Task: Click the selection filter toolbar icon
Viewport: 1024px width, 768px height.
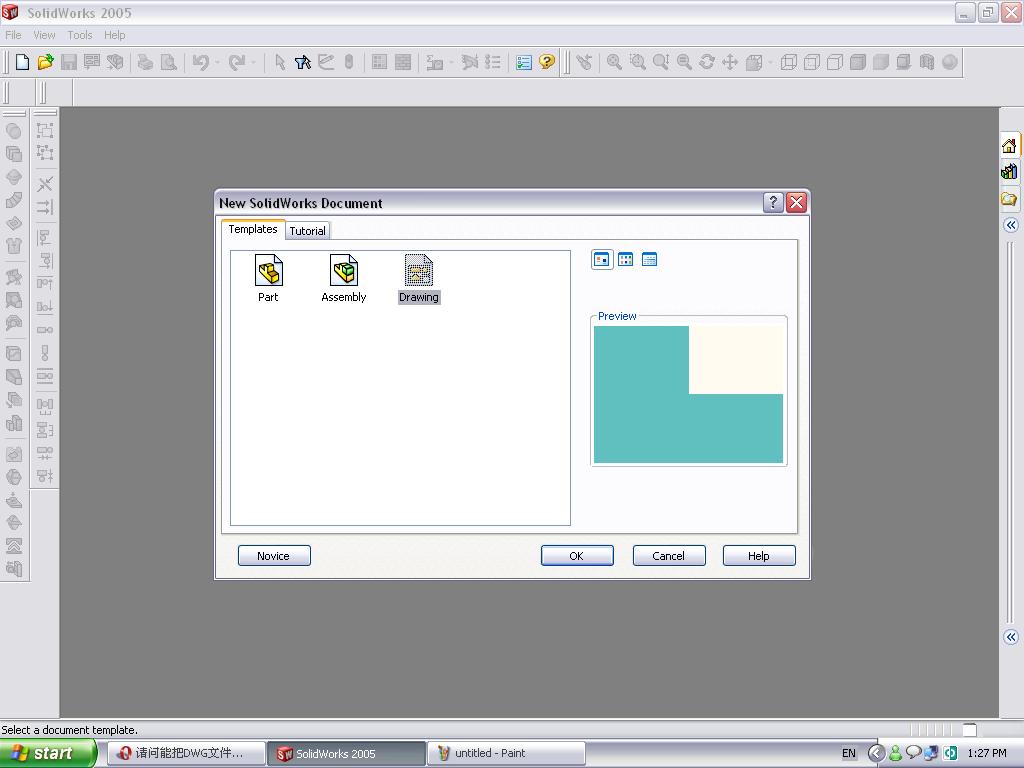Action: tap(302, 62)
